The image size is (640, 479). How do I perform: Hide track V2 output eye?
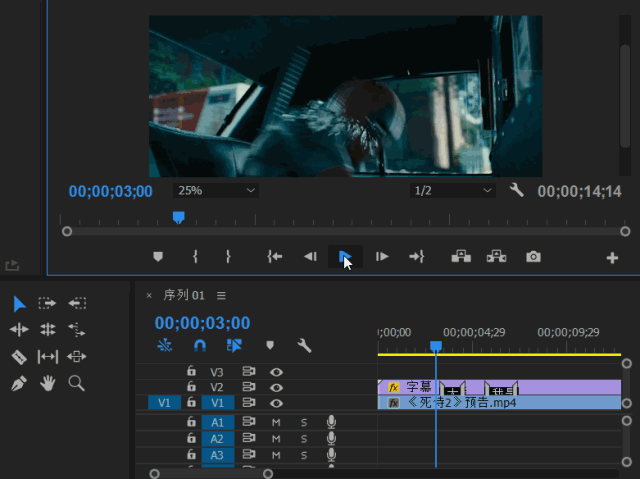[x=276, y=388]
